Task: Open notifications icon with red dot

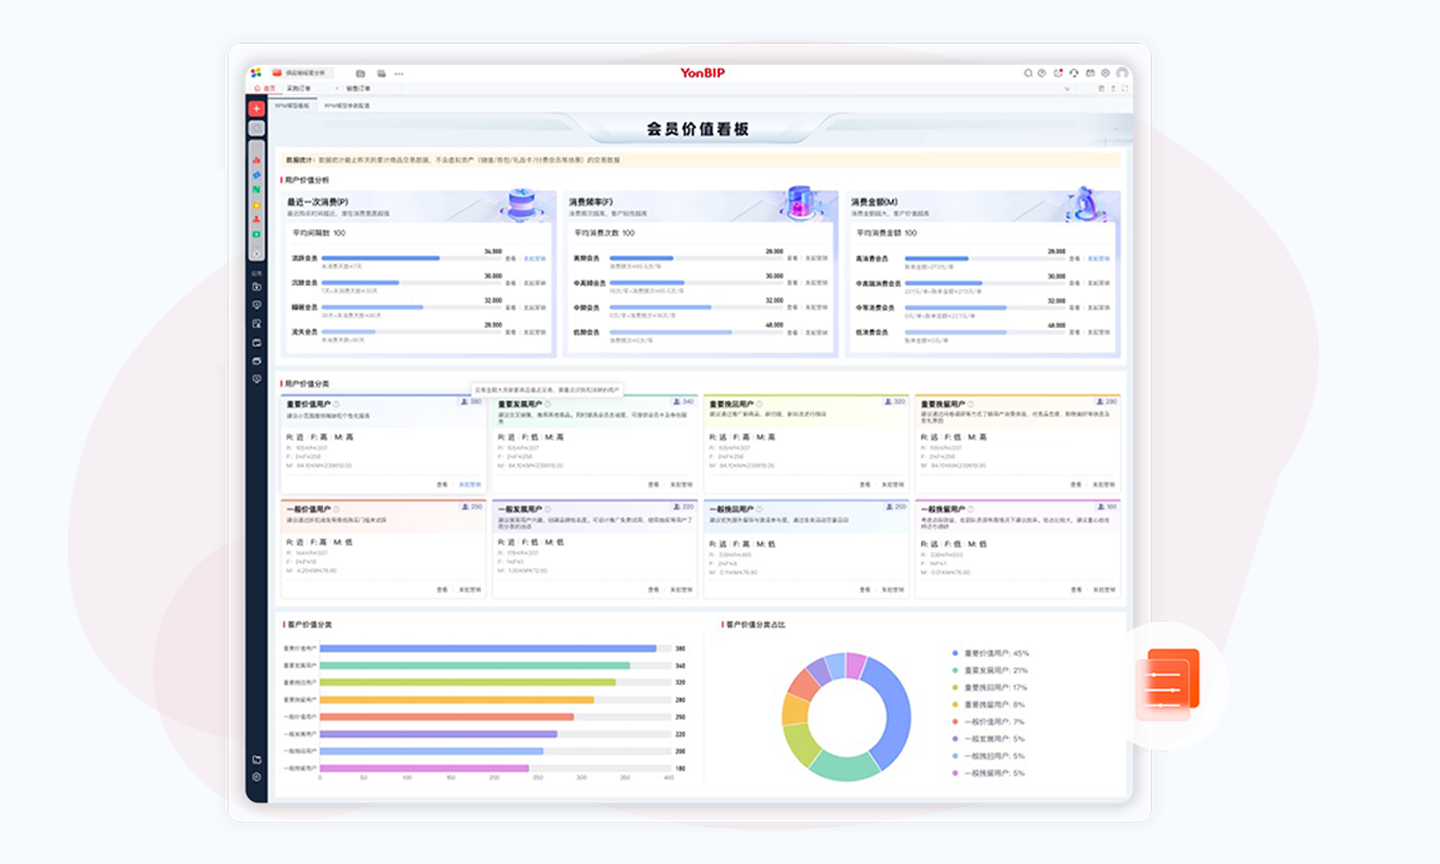Action: [x=1058, y=73]
